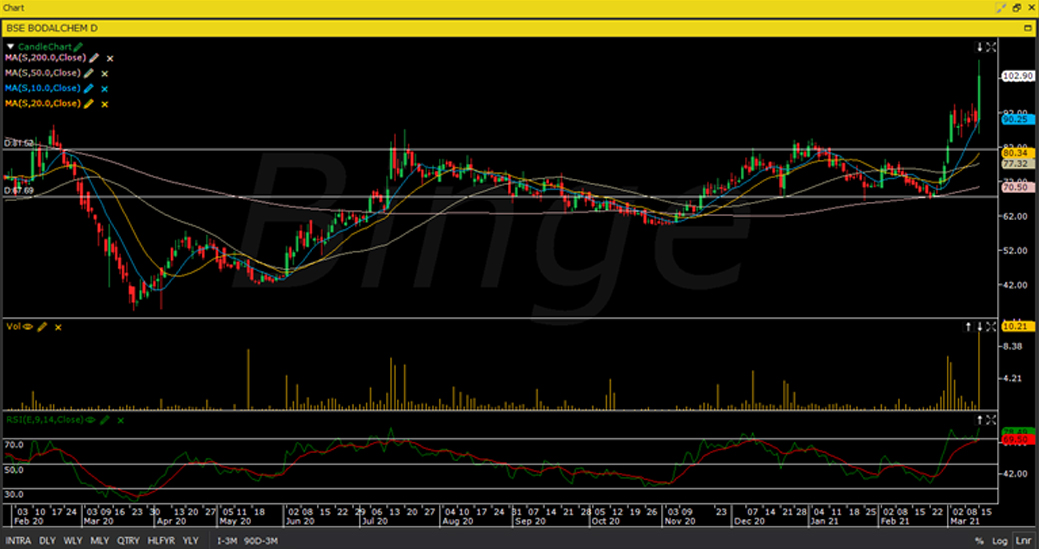Select the I-3M range button

[x=227, y=541]
